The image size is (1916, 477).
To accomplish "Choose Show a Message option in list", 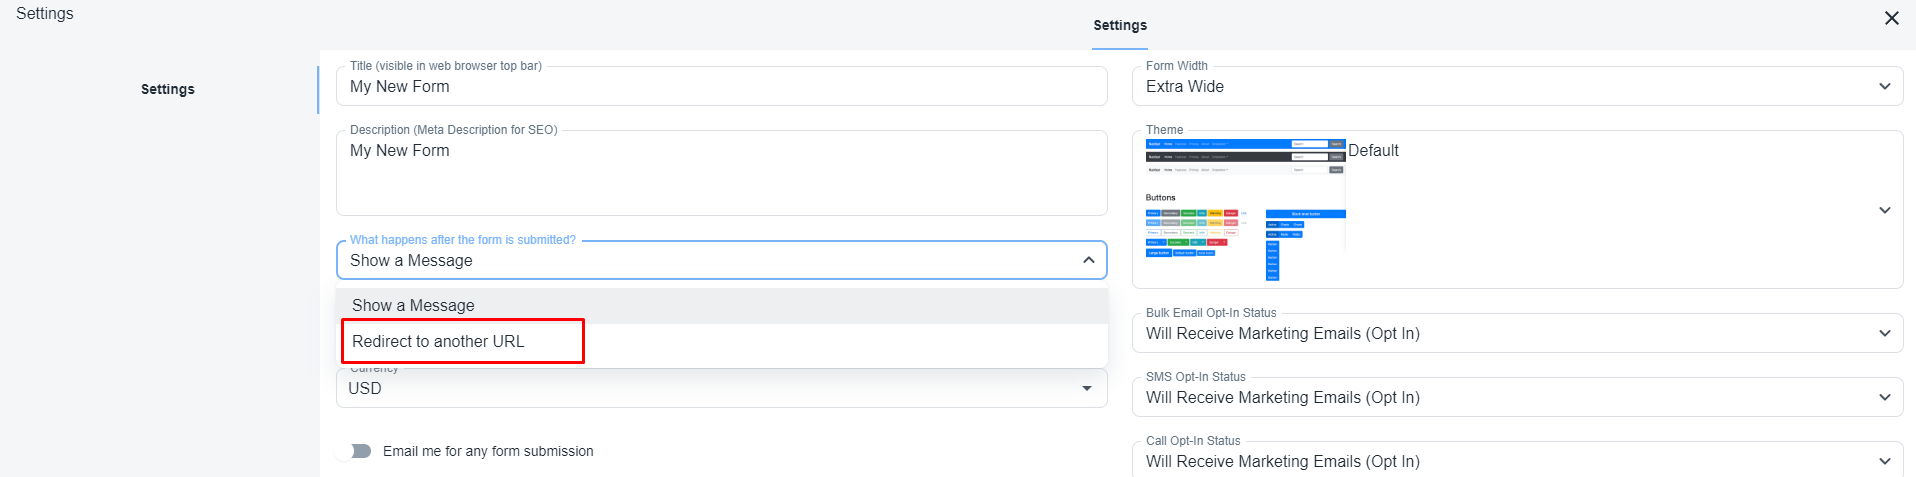I will (x=413, y=305).
